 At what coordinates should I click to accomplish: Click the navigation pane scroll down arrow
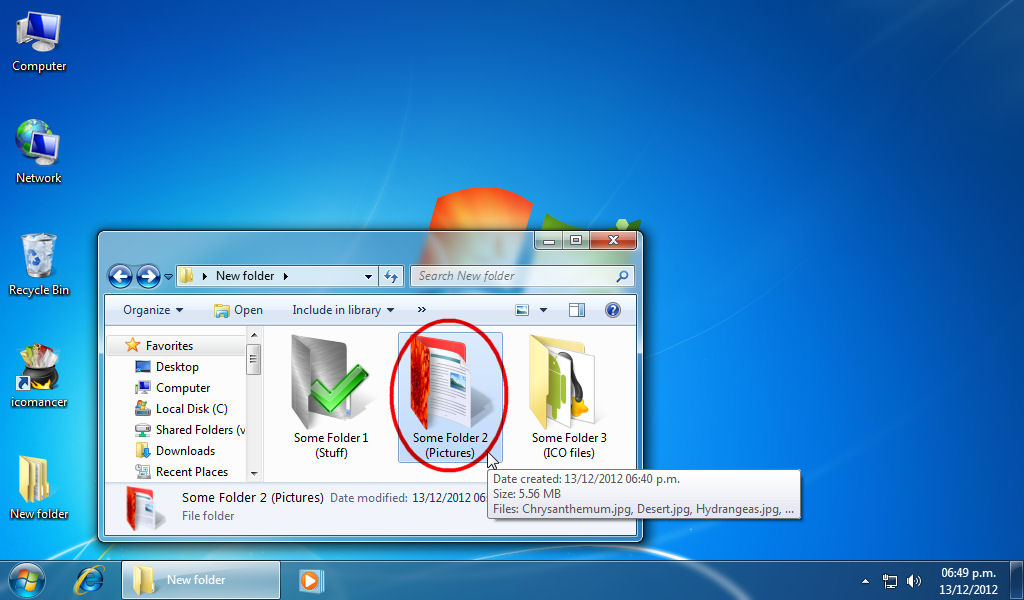coord(254,474)
